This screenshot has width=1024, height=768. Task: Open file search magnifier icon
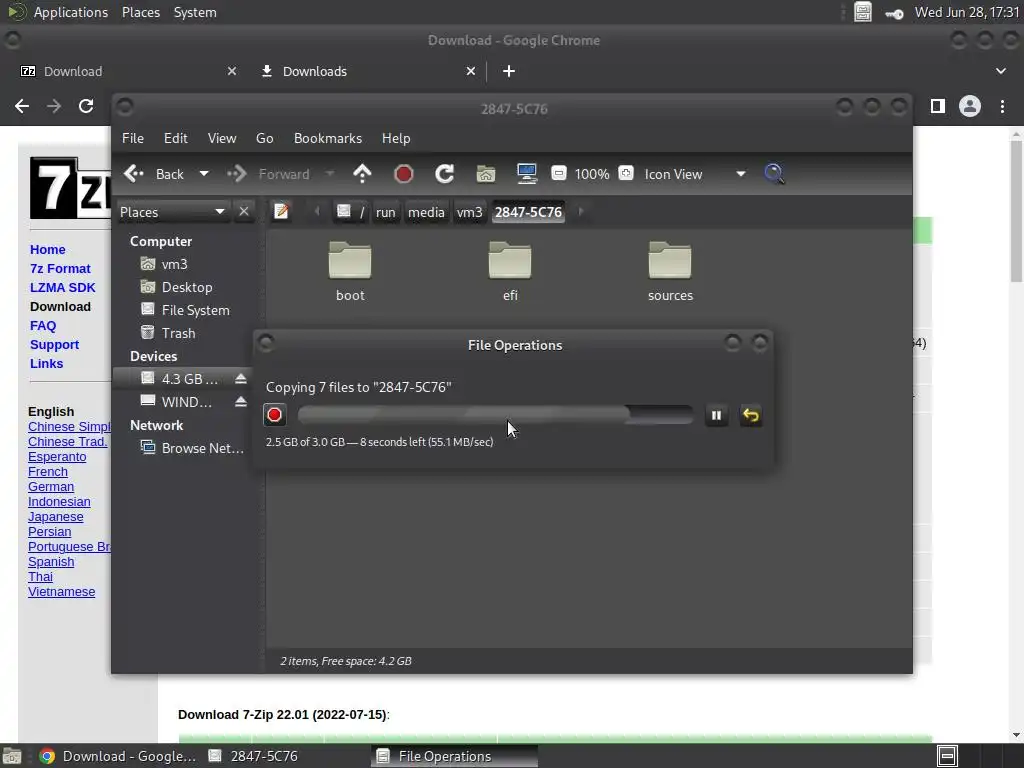point(774,174)
